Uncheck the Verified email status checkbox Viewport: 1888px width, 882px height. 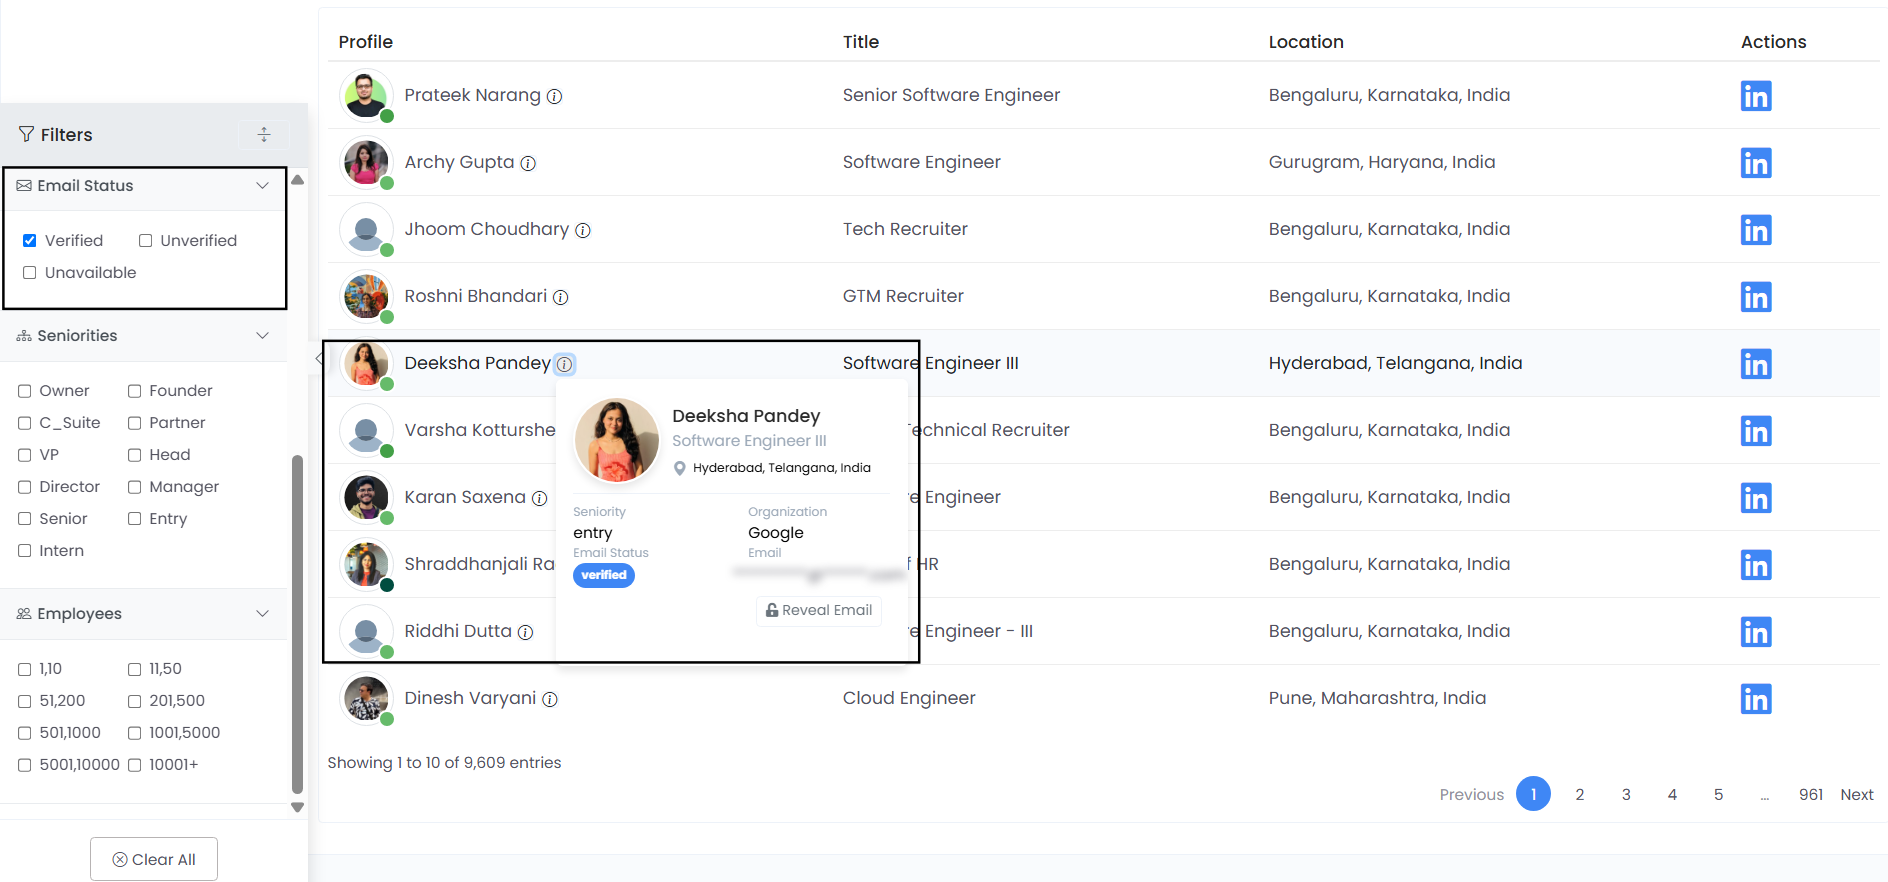click(30, 241)
